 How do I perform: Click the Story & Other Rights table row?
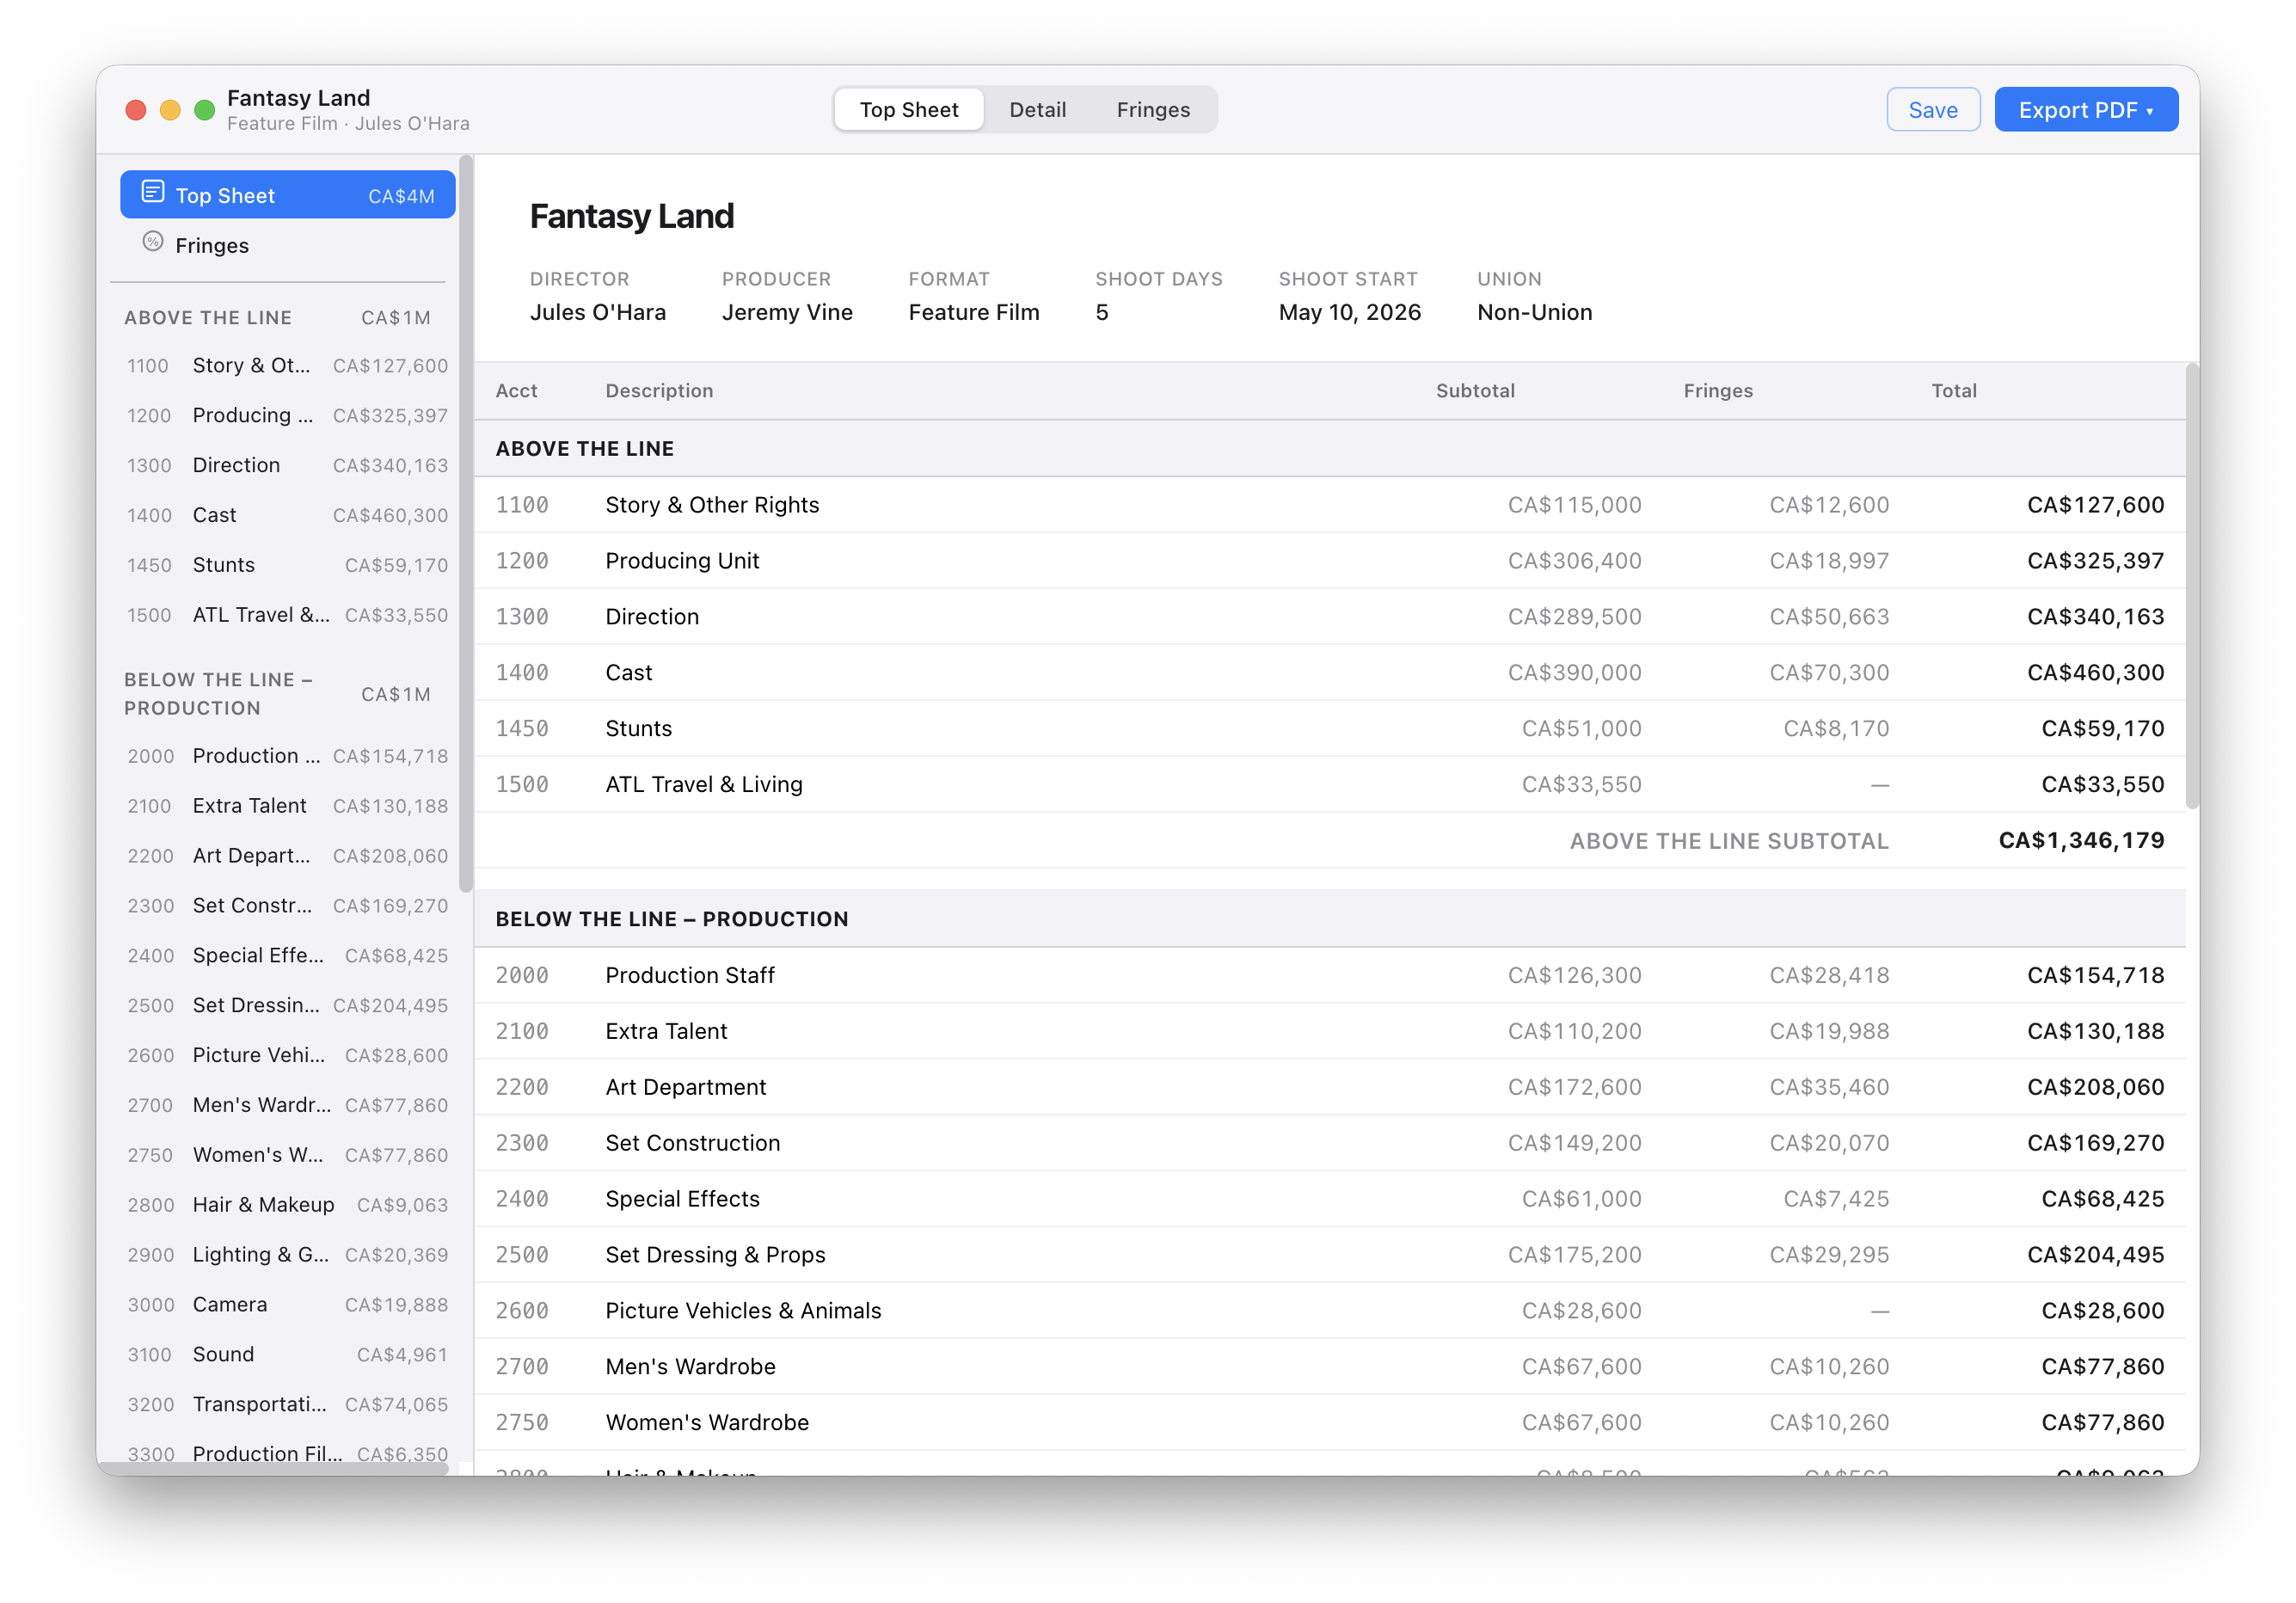point(1330,506)
